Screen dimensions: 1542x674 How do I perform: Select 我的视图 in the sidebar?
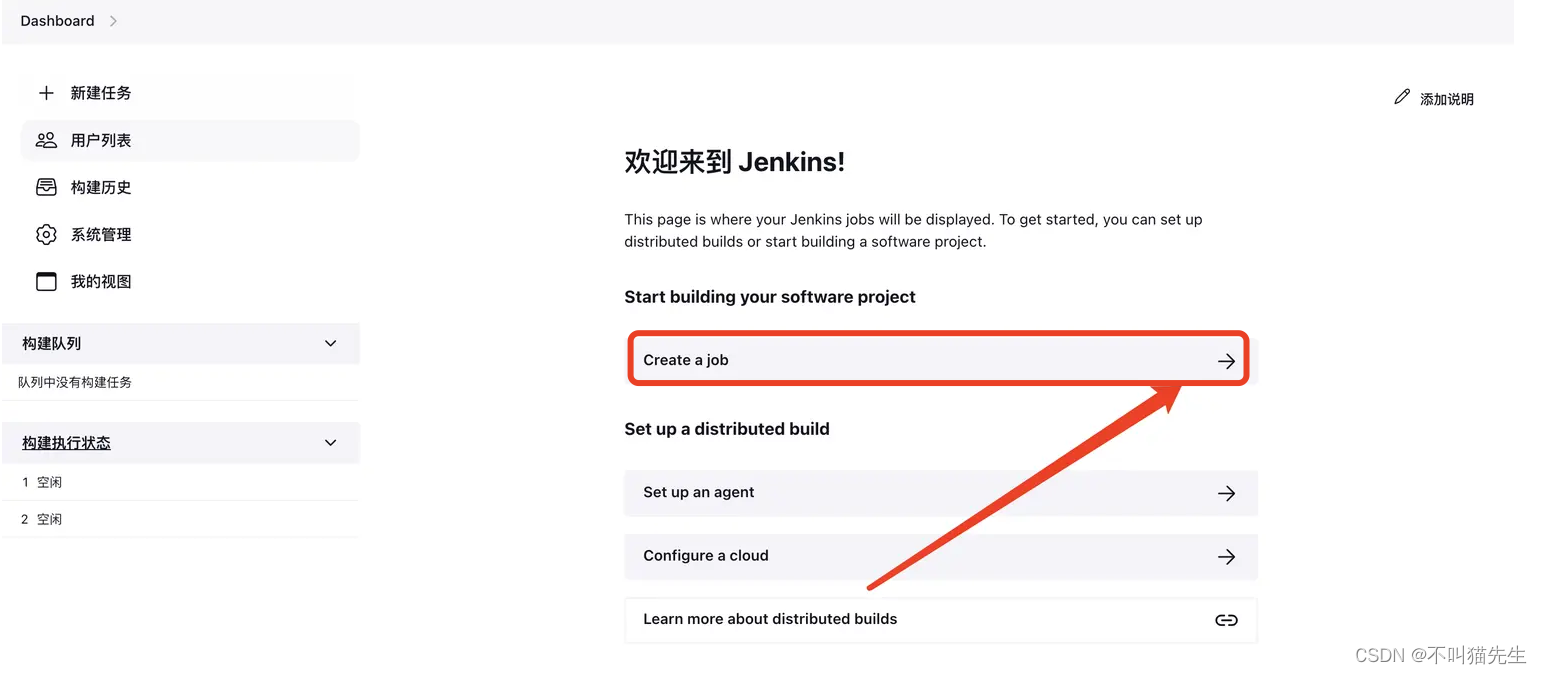tap(101, 281)
